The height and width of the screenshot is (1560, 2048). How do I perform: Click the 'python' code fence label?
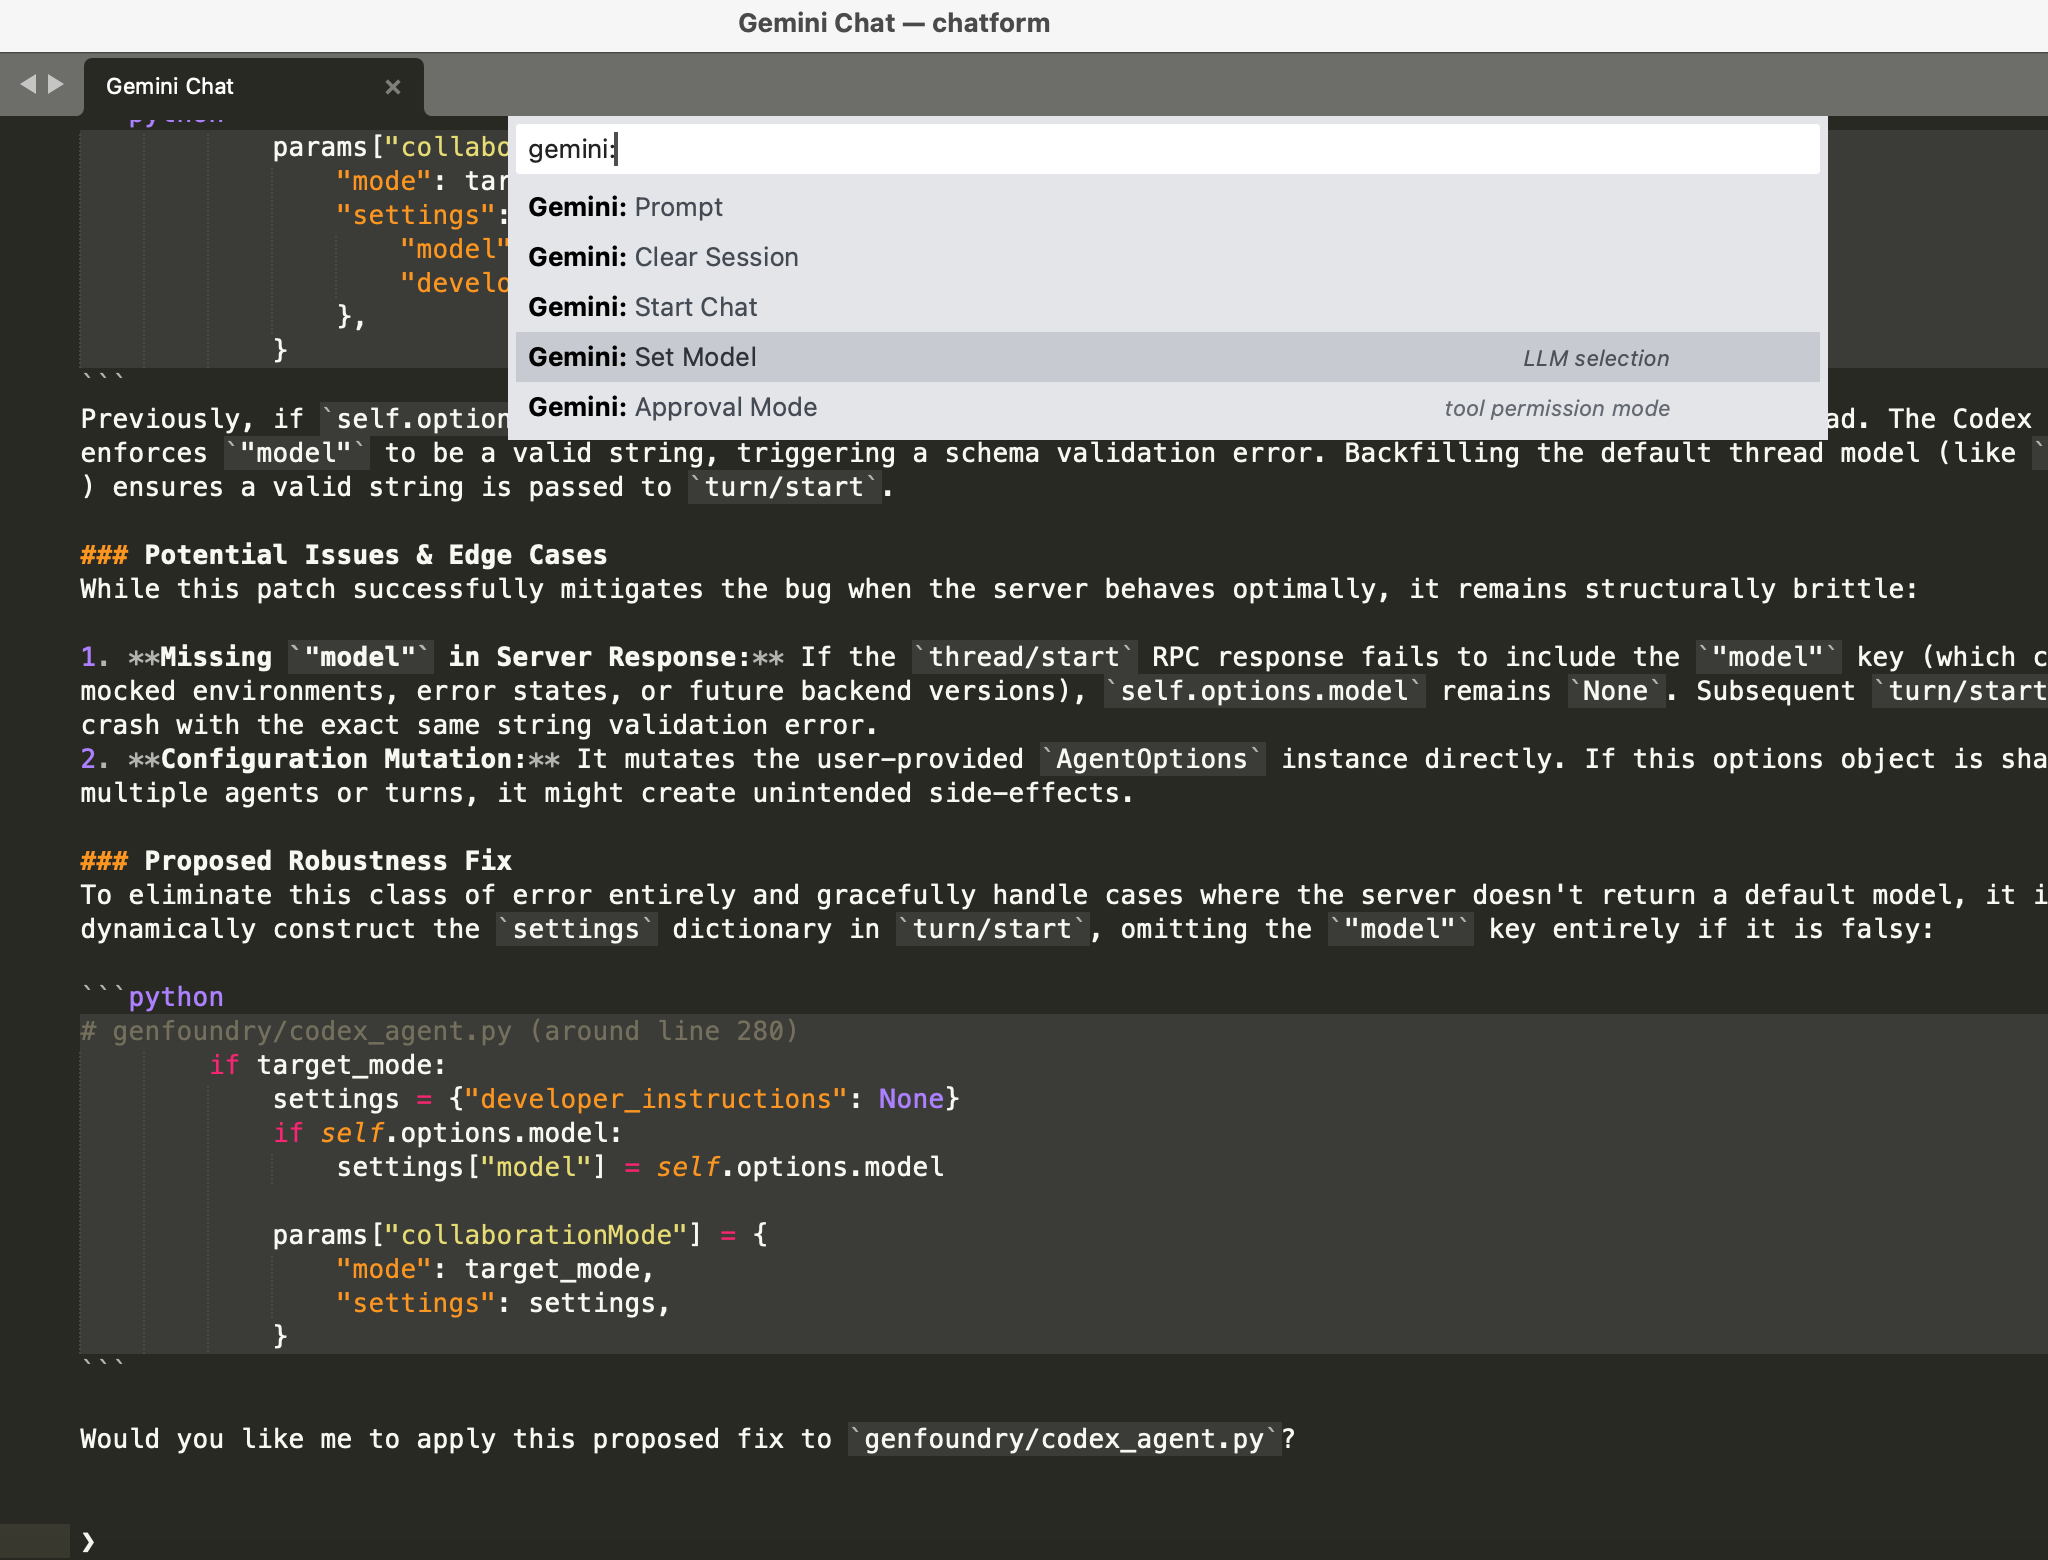(x=176, y=997)
